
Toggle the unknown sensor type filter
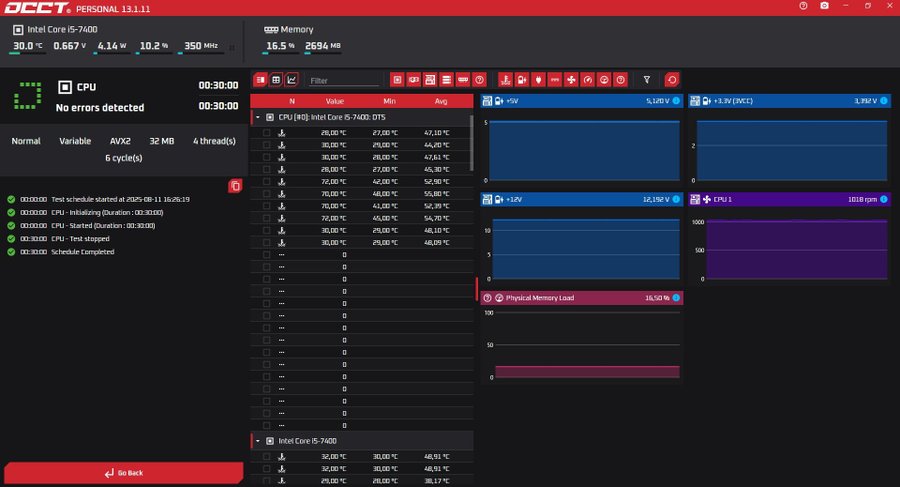620,80
